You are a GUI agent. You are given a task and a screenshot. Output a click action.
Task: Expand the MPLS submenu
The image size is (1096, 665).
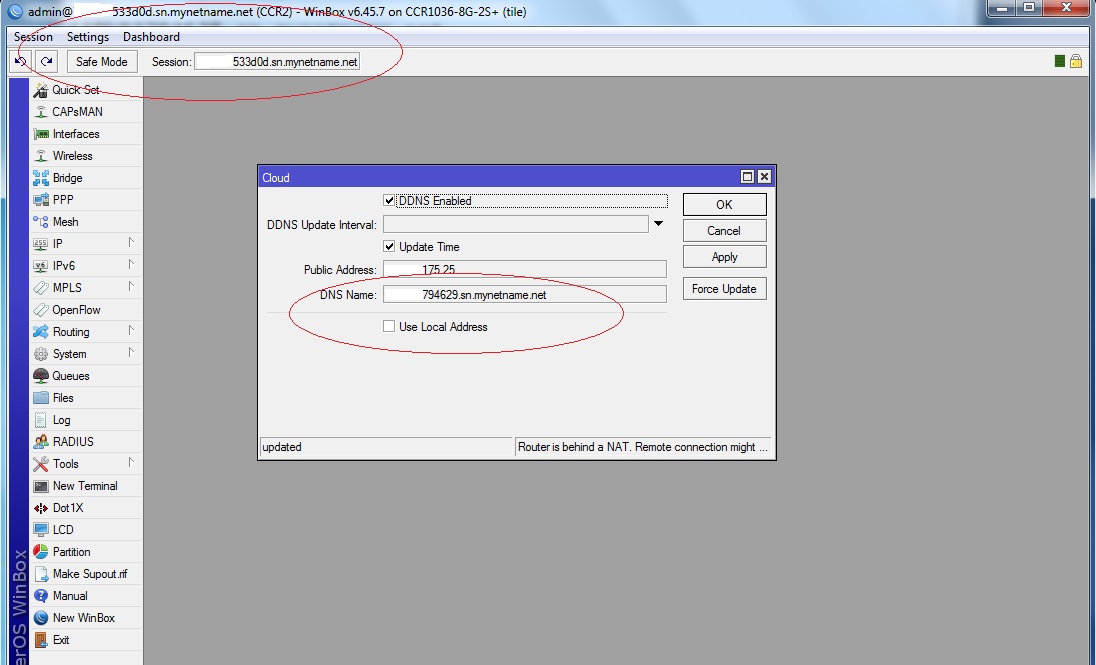pos(131,287)
